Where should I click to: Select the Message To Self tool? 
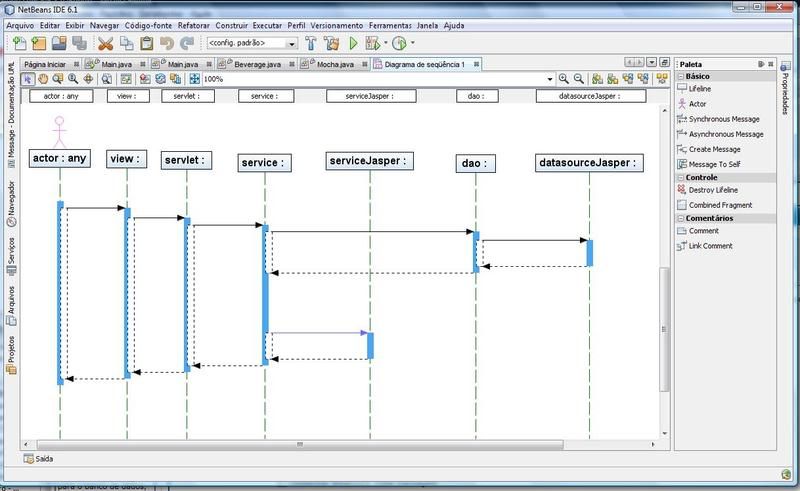tap(714, 164)
